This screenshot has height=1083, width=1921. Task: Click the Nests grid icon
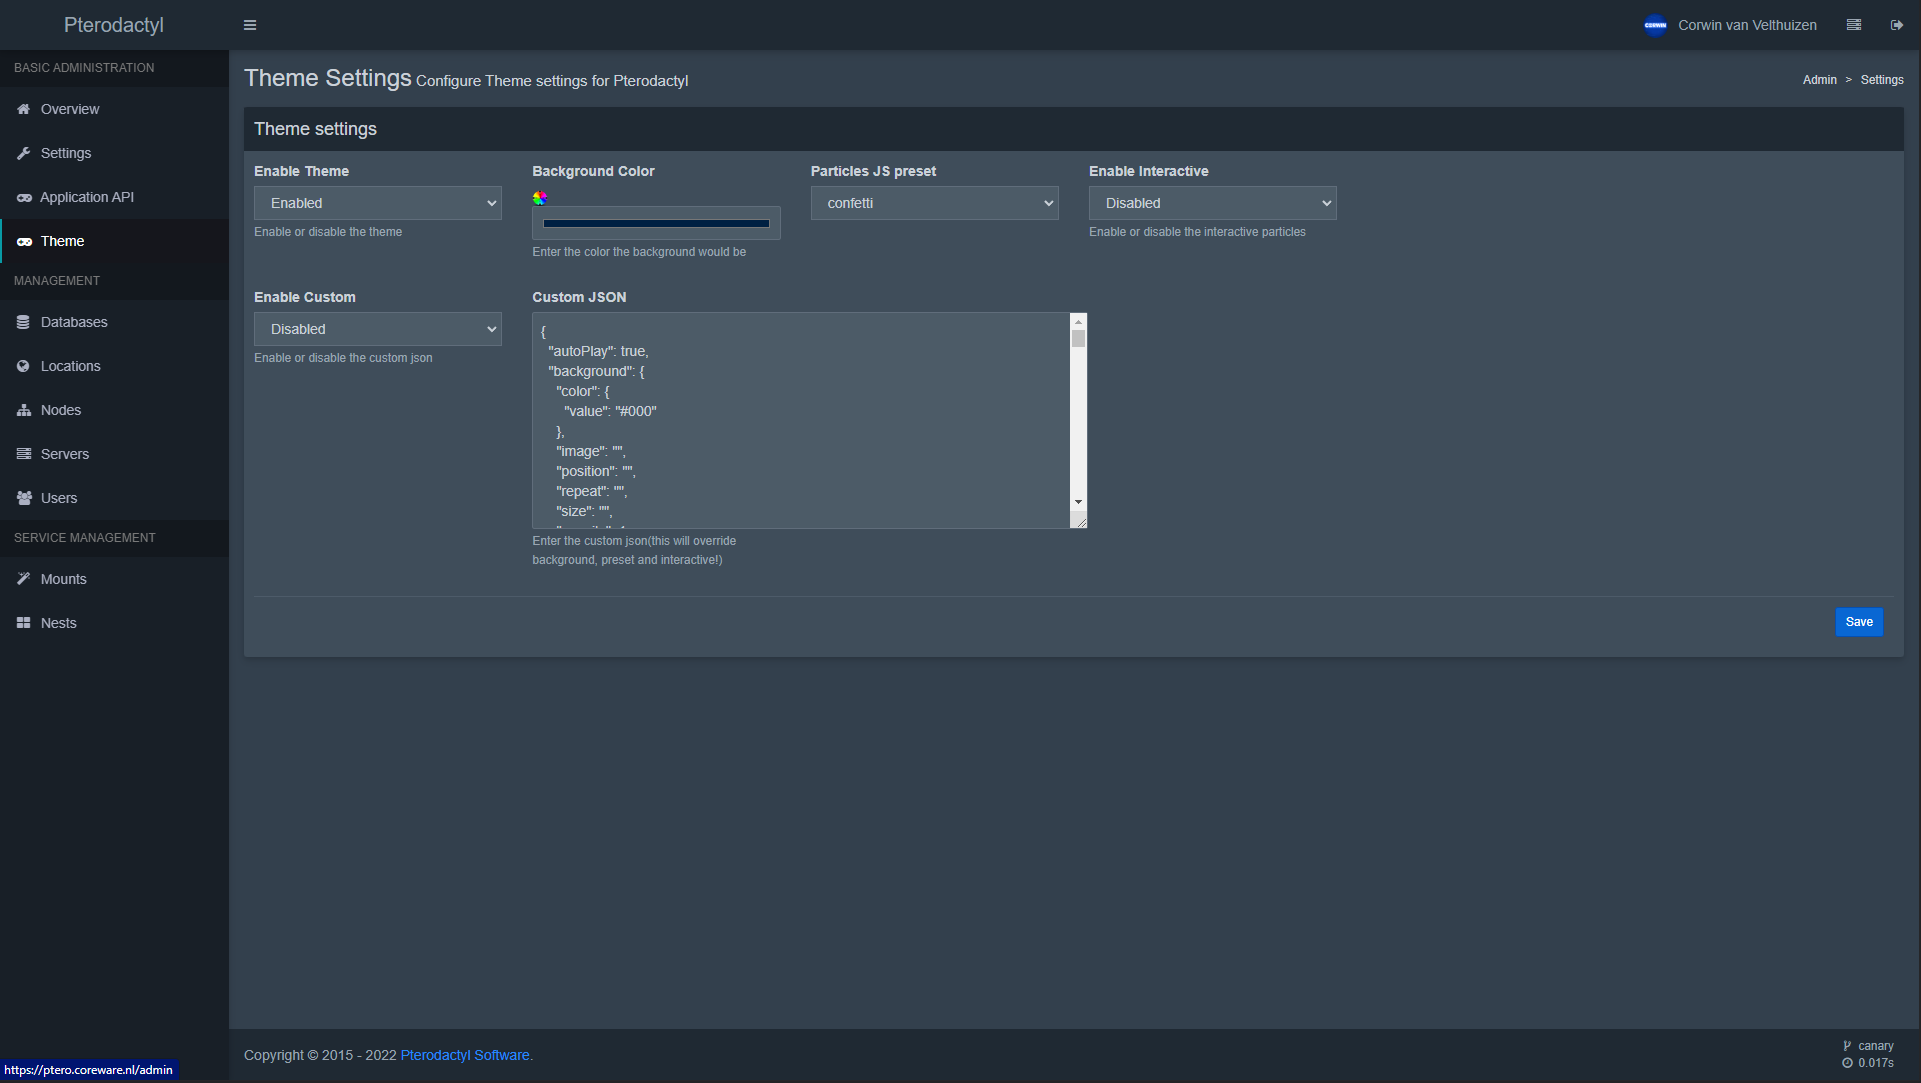pyautogui.click(x=23, y=623)
